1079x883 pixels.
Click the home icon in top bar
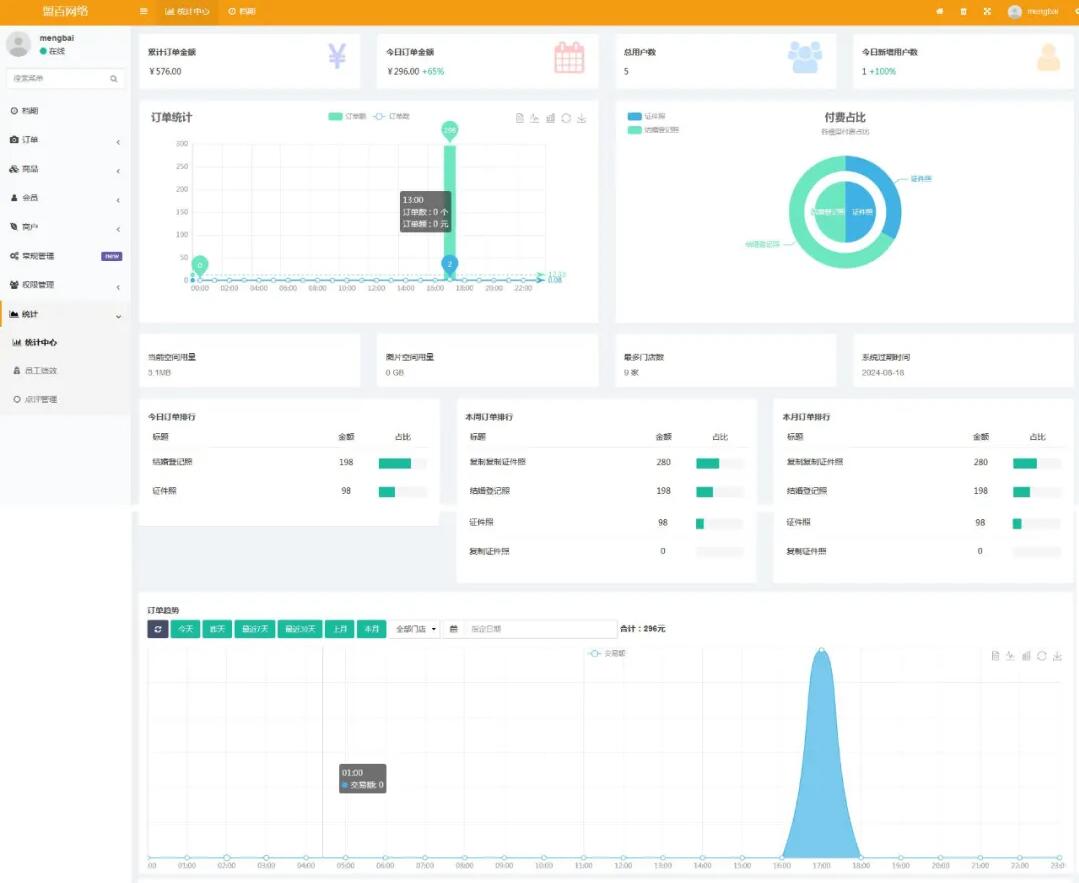click(939, 11)
